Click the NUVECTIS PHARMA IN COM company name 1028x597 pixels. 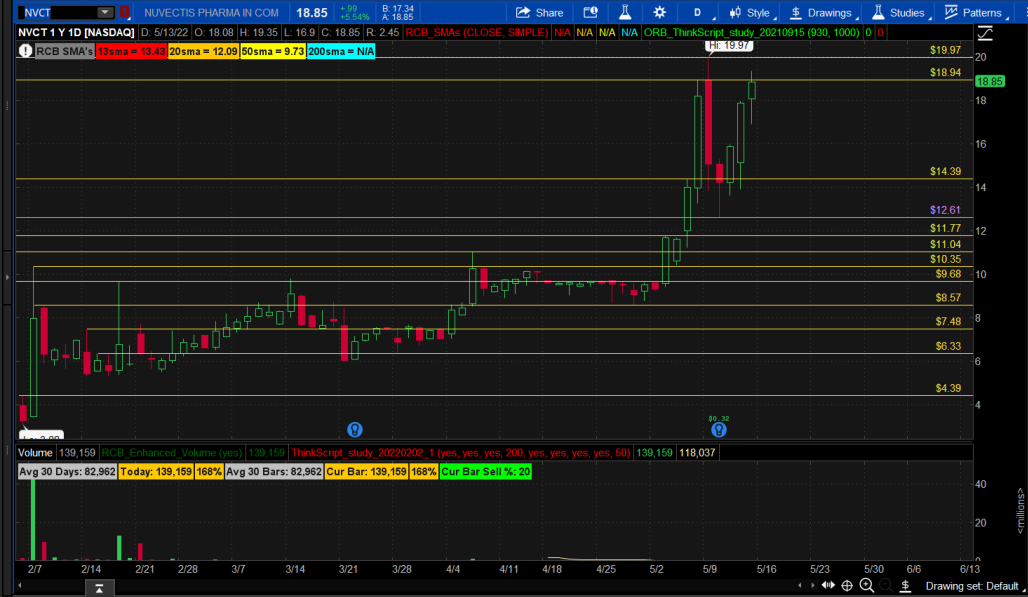tap(211, 12)
